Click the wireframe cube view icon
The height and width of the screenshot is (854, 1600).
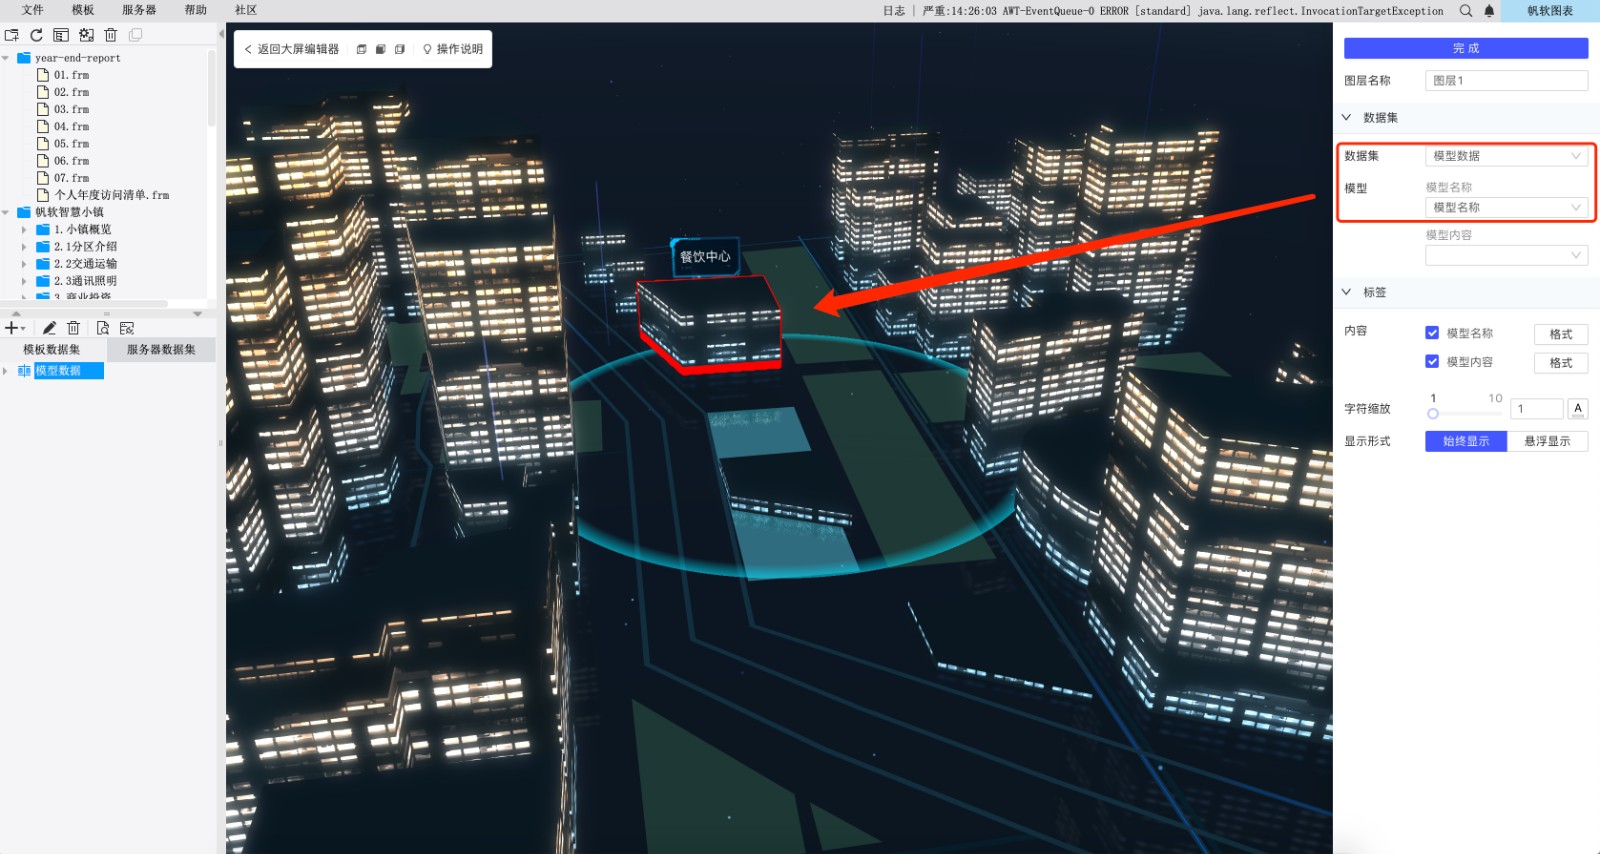point(361,49)
